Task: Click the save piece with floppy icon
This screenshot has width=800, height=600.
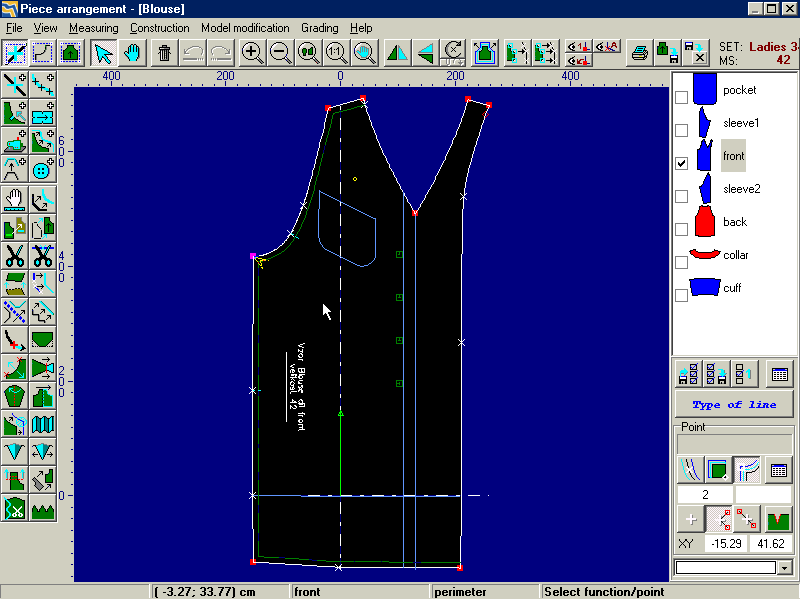Action: [667, 53]
